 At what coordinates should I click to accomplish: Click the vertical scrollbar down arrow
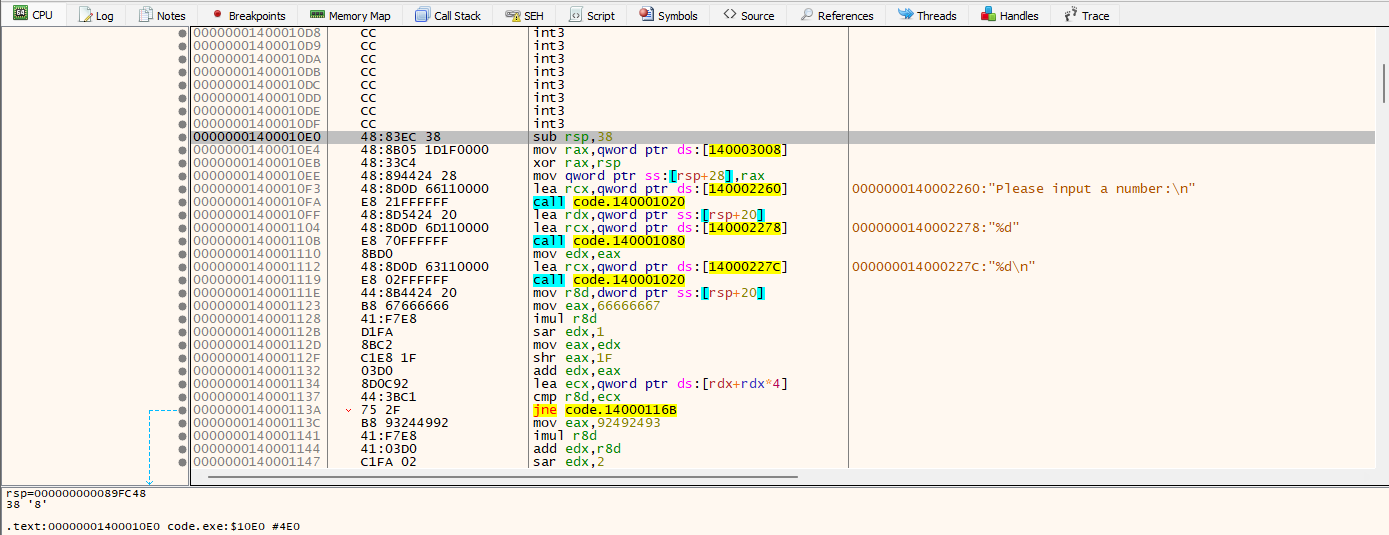click(x=1383, y=462)
